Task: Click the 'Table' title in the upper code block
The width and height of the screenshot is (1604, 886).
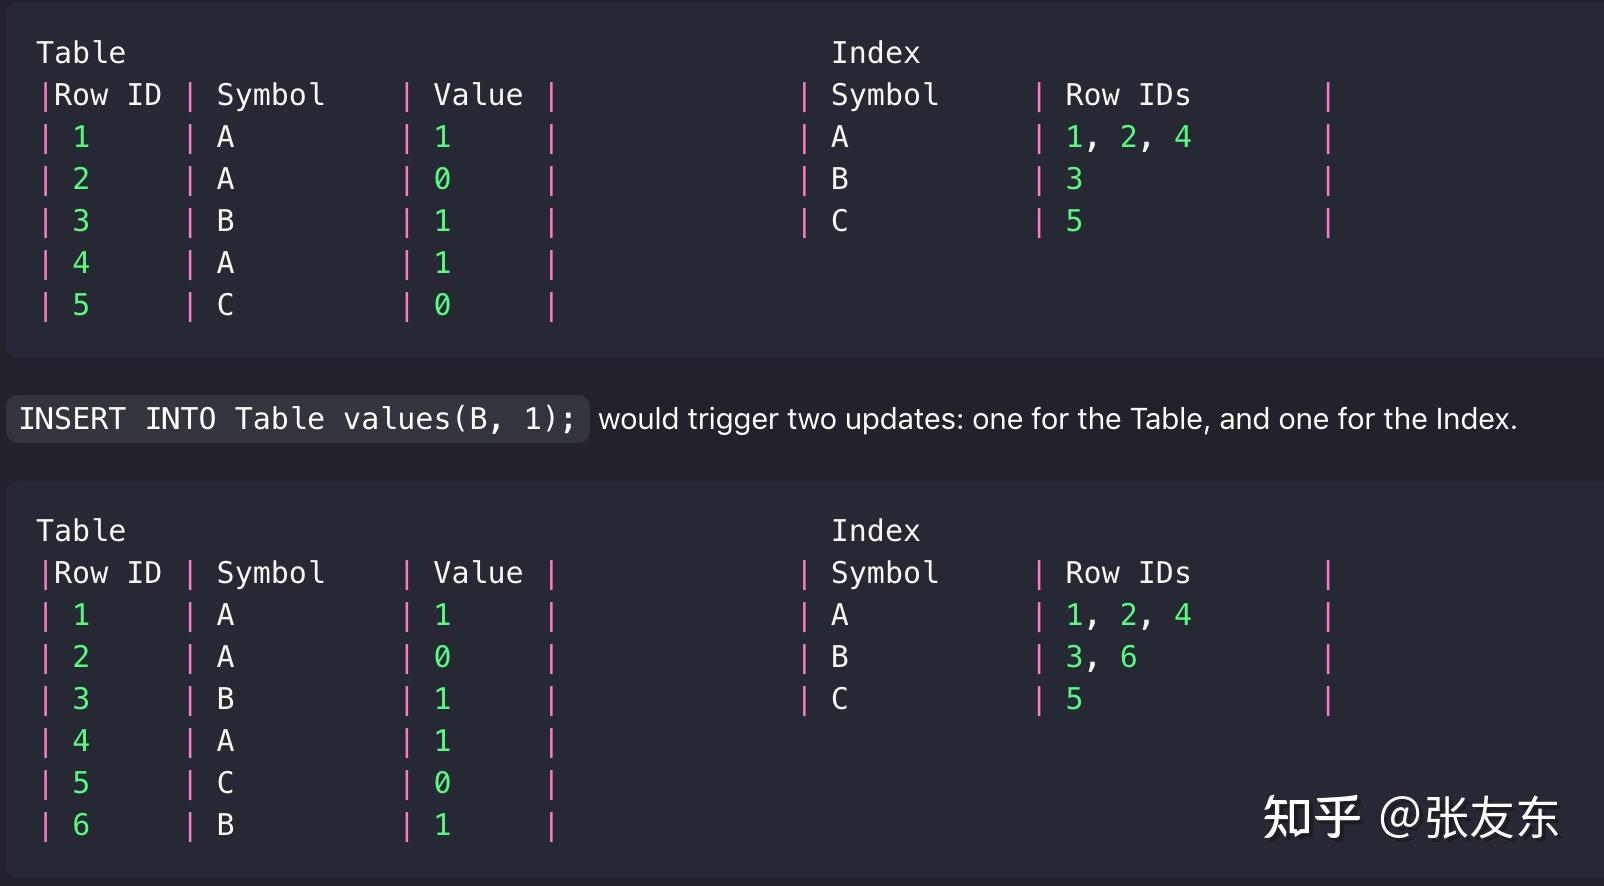Action: 81,53
